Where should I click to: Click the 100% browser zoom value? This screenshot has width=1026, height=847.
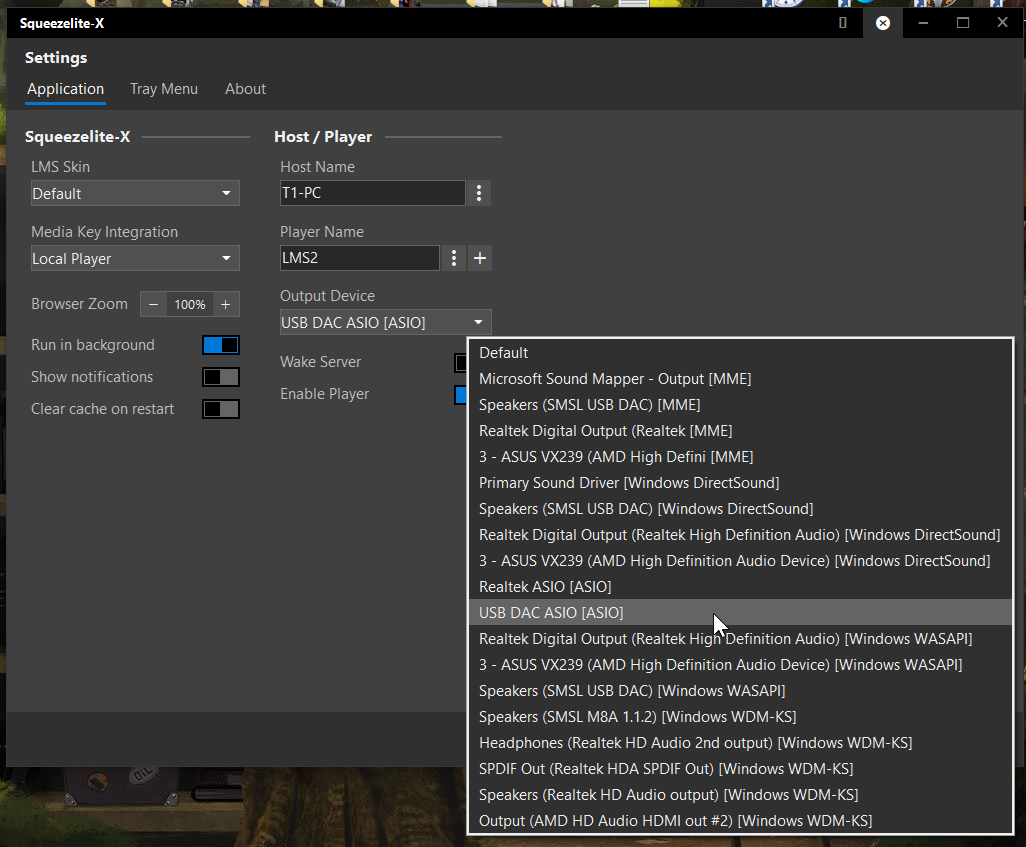190,304
